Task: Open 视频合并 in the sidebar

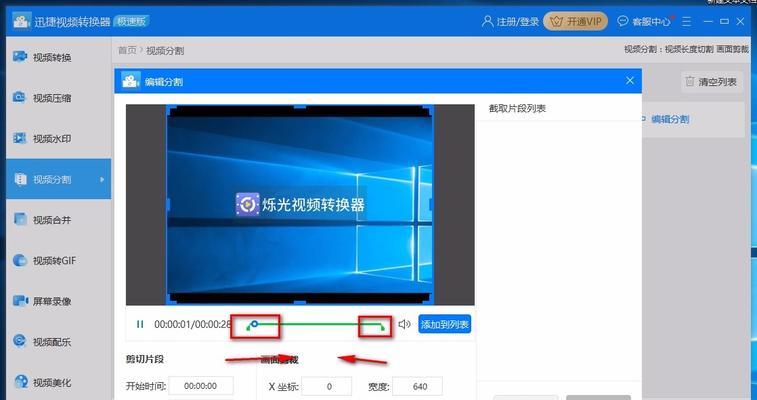Action: [x=58, y=220]
